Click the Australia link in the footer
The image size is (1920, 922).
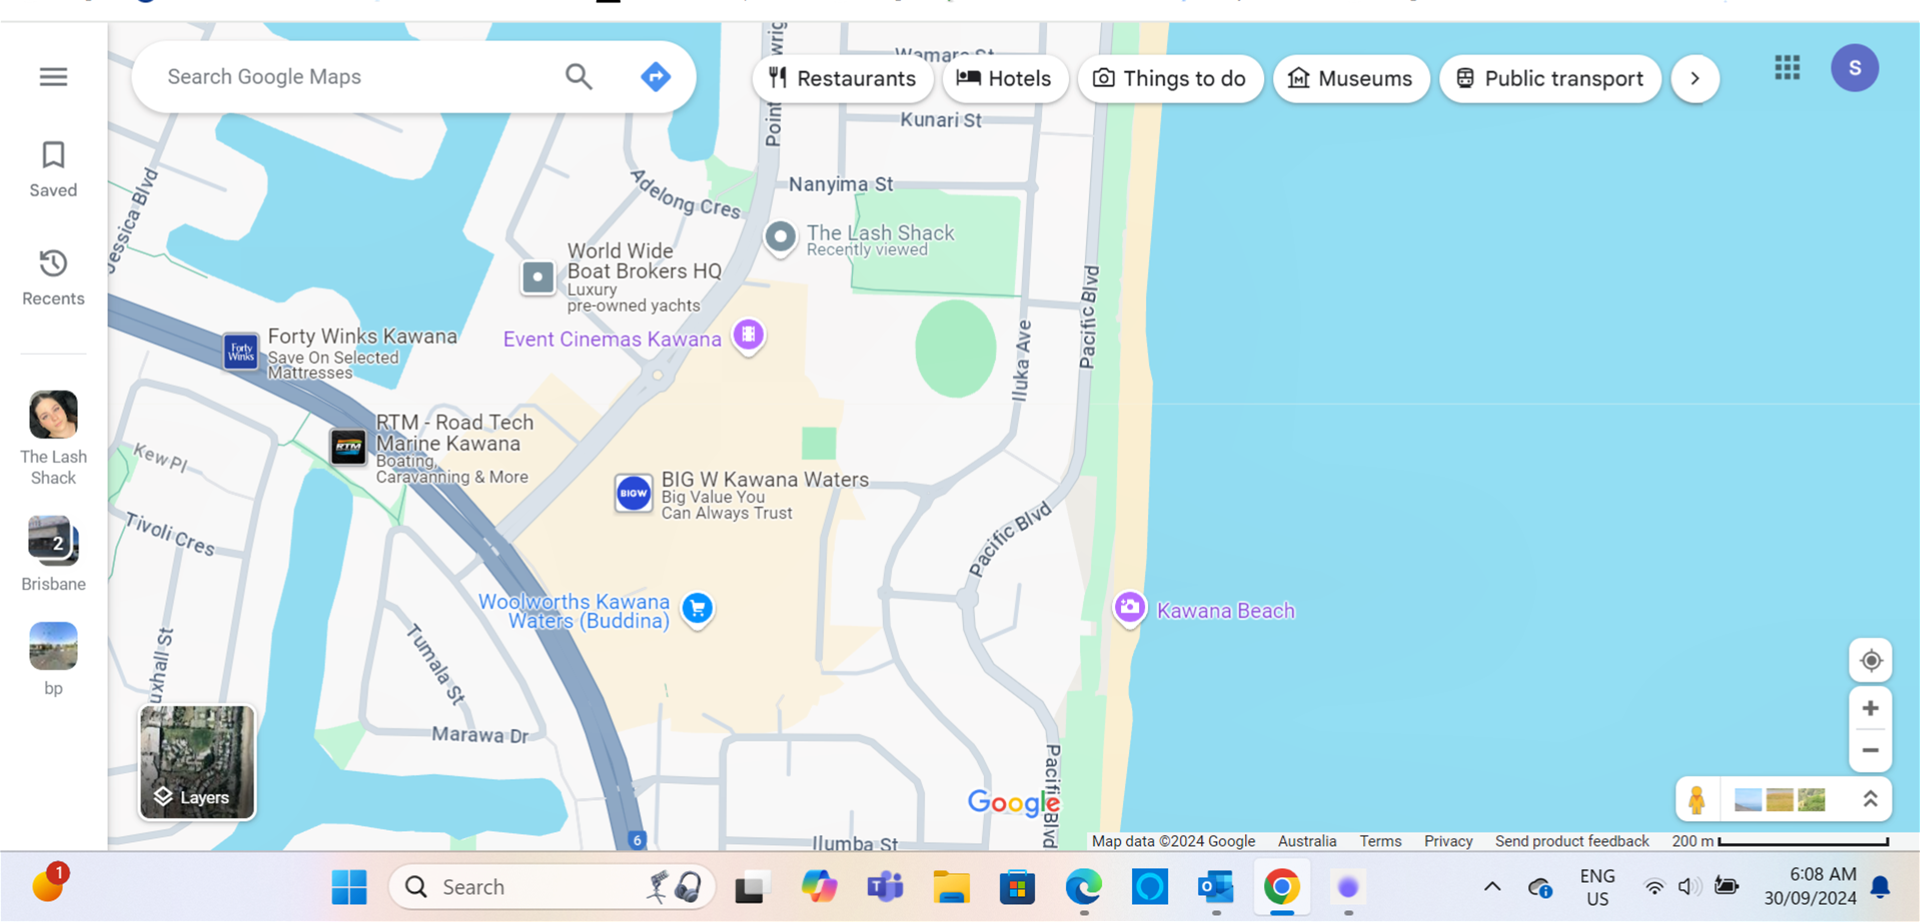click(1307, 841)
